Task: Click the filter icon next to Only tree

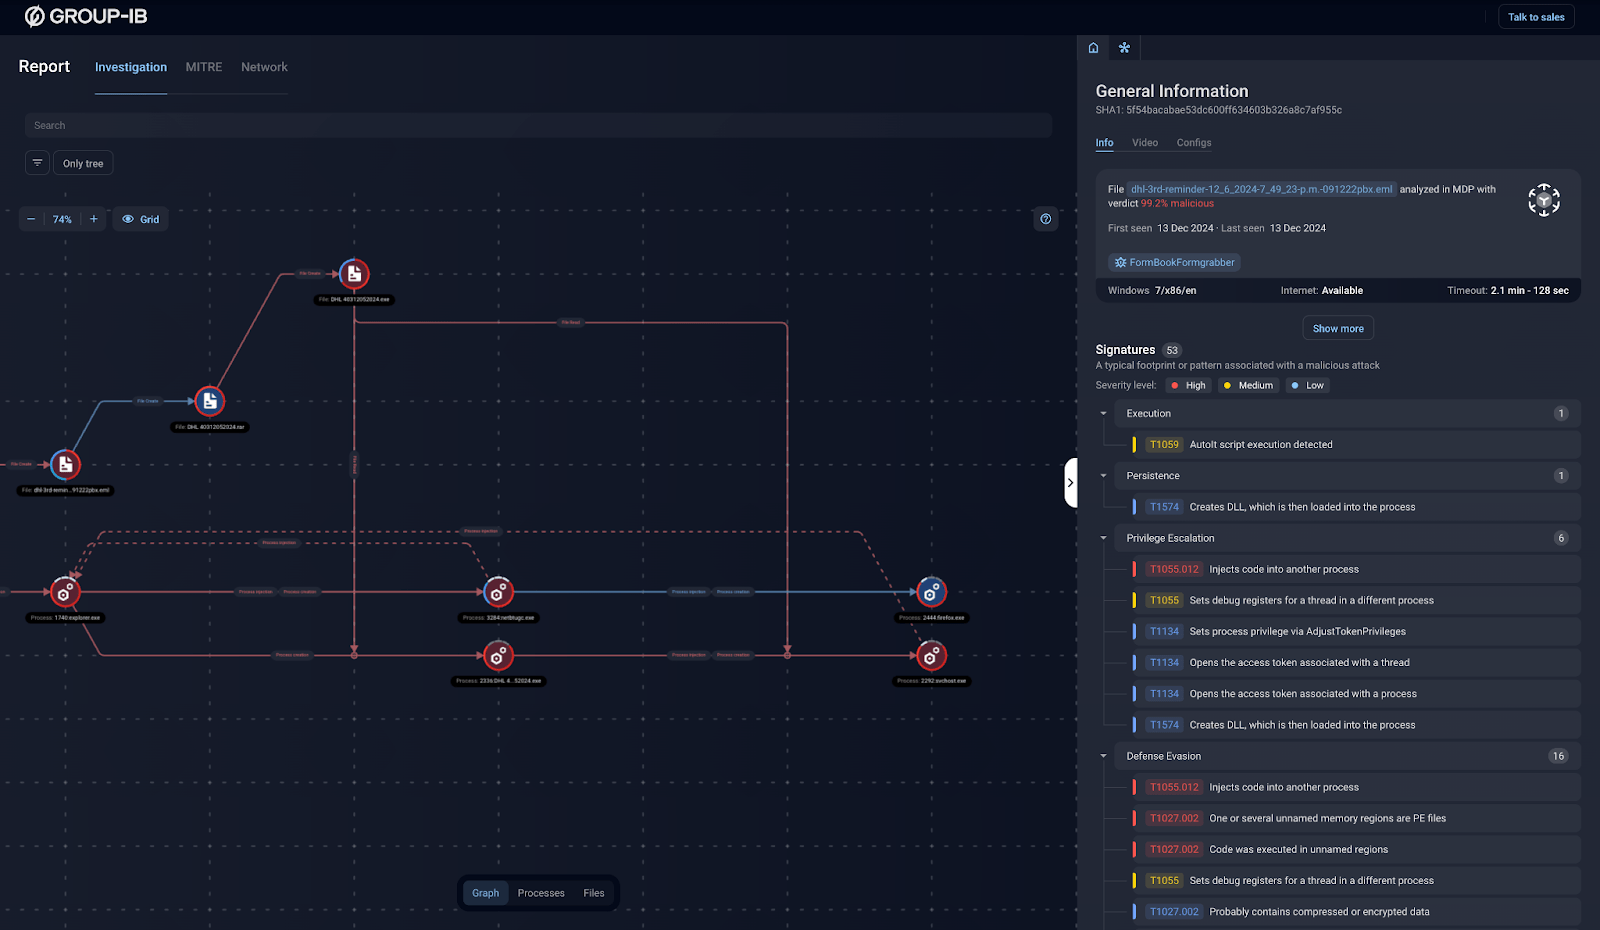Action: coord(37,163)
